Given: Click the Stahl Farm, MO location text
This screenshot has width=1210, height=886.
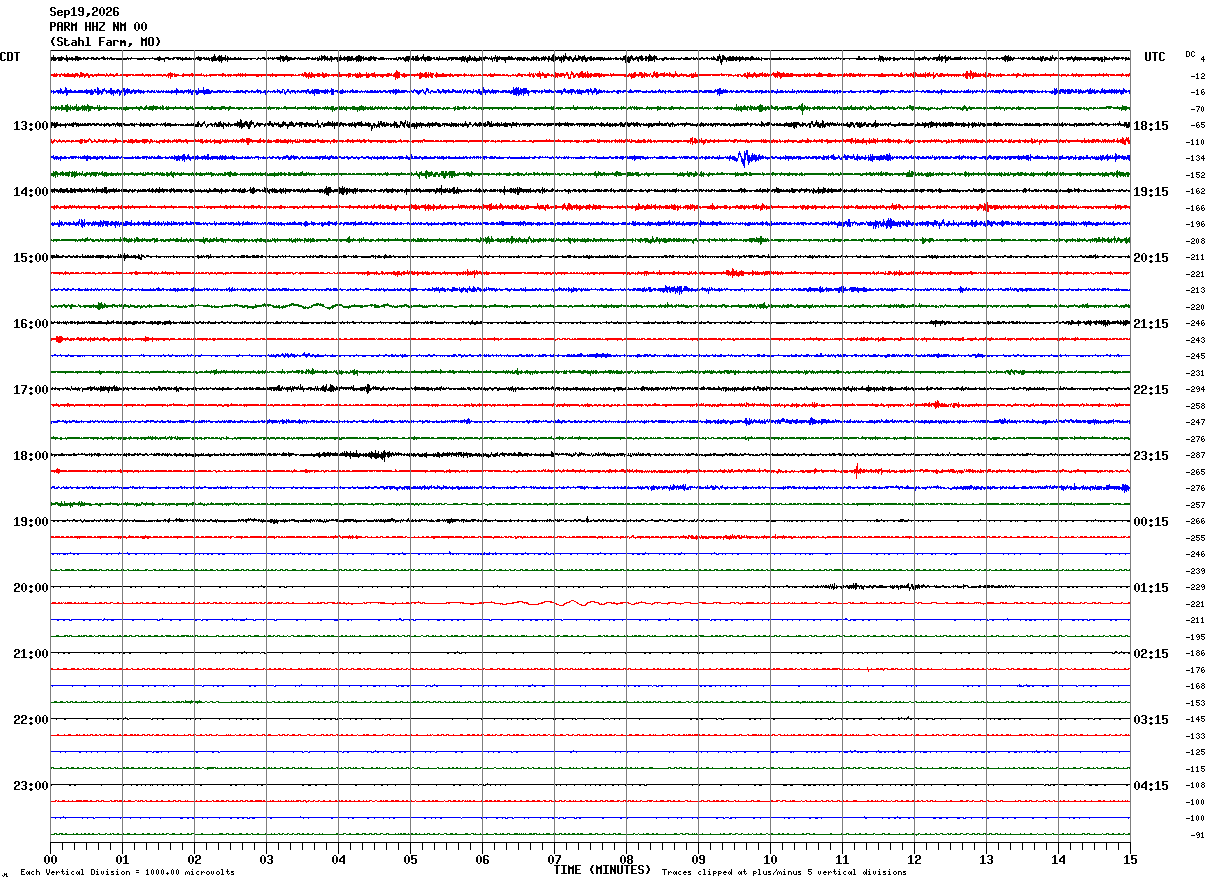Looking at the screenshot, I should pyautogui.click(x=105, y=42).
